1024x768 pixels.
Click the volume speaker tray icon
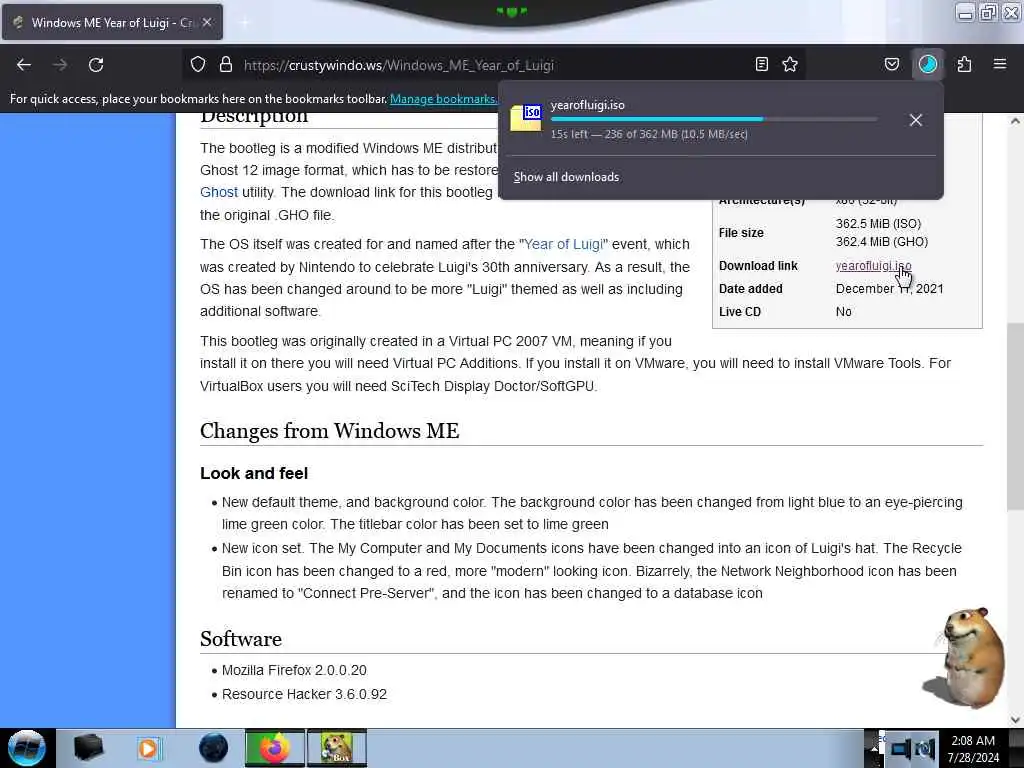click(925, 748)
